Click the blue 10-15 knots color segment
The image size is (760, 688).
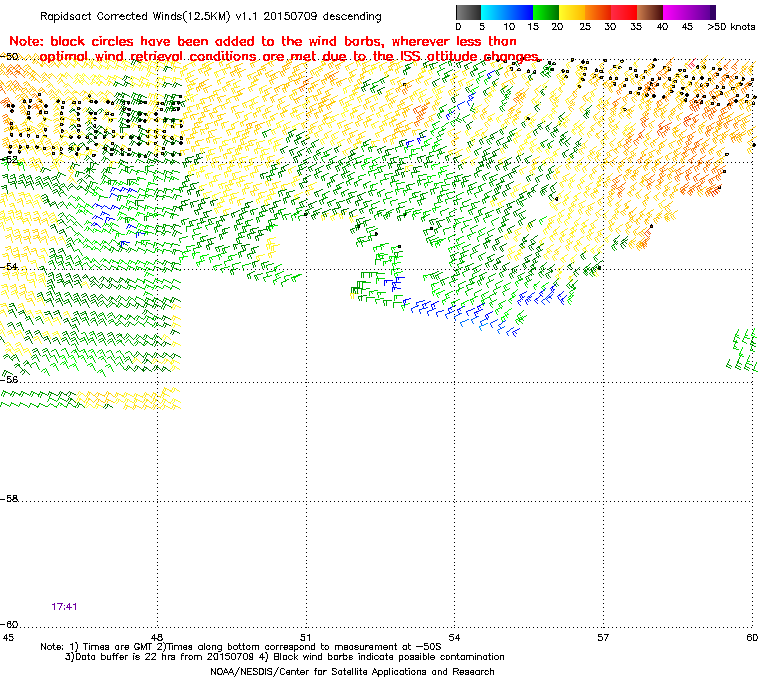pos(520,12)
